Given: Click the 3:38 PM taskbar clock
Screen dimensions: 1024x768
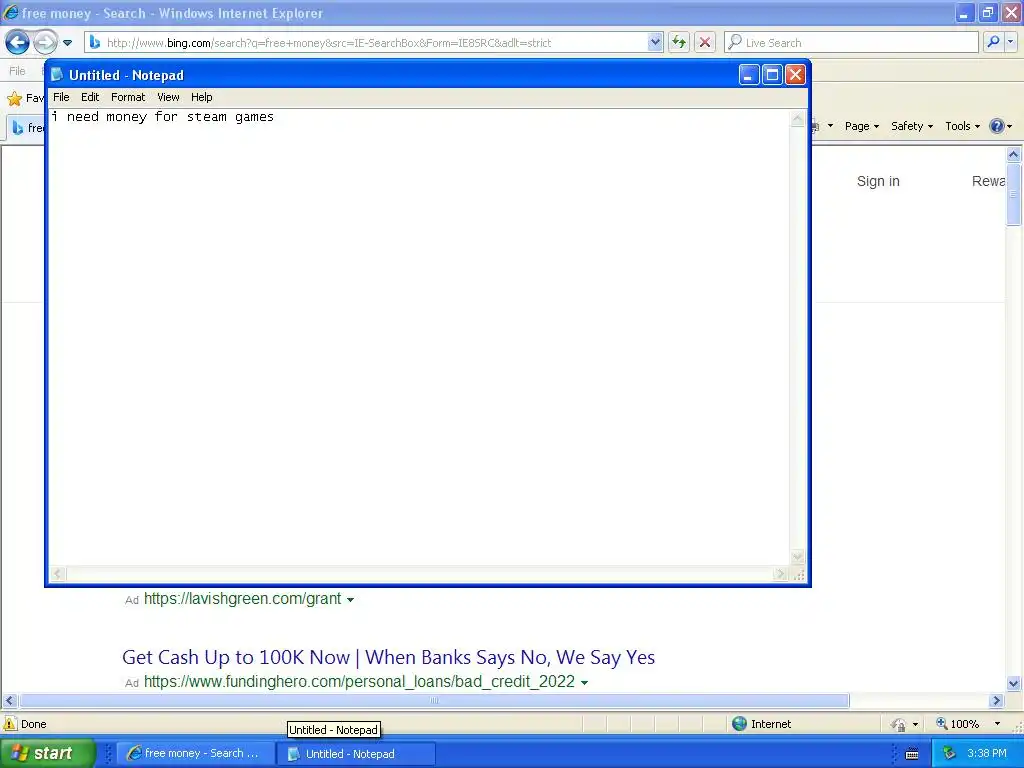Looking at the screenshot, I should (x=987, y=754).
